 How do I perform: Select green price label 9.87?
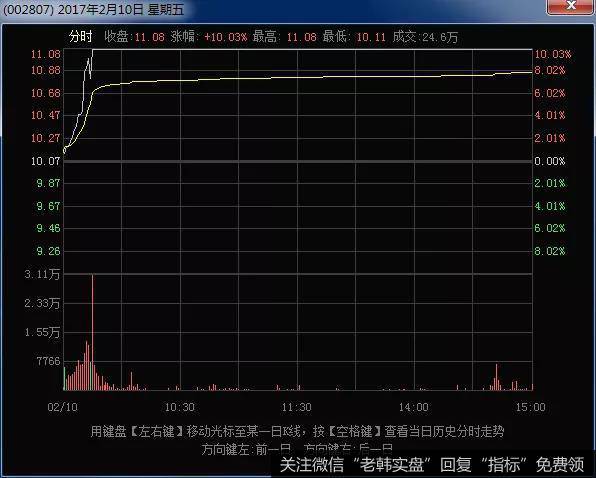48,183
